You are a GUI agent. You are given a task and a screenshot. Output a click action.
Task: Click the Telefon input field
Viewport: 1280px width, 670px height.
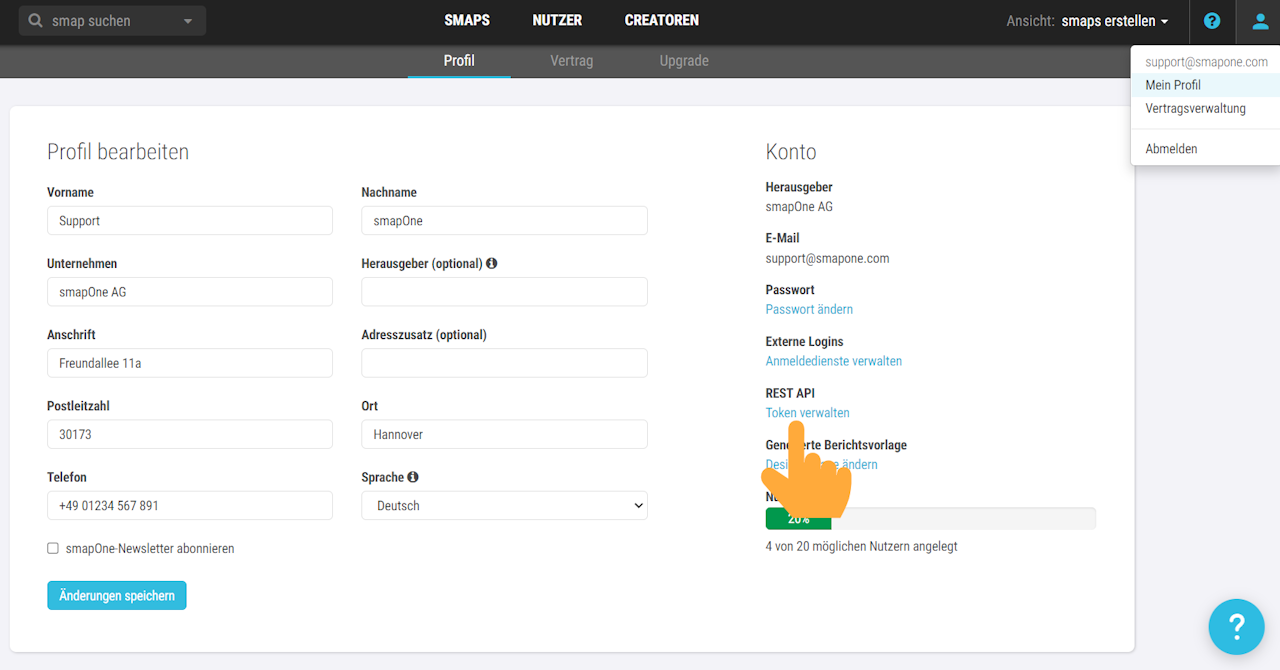(x=190, y=506)
